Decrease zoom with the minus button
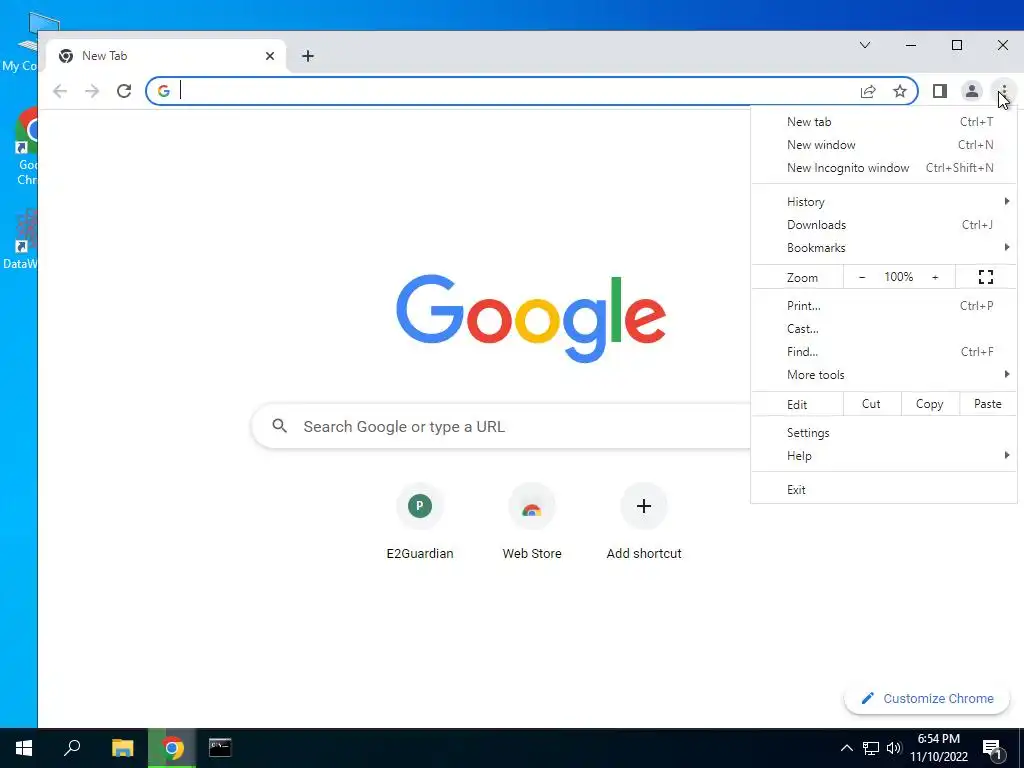Viewport: 1024px width, 768px height. coord(862,278)
